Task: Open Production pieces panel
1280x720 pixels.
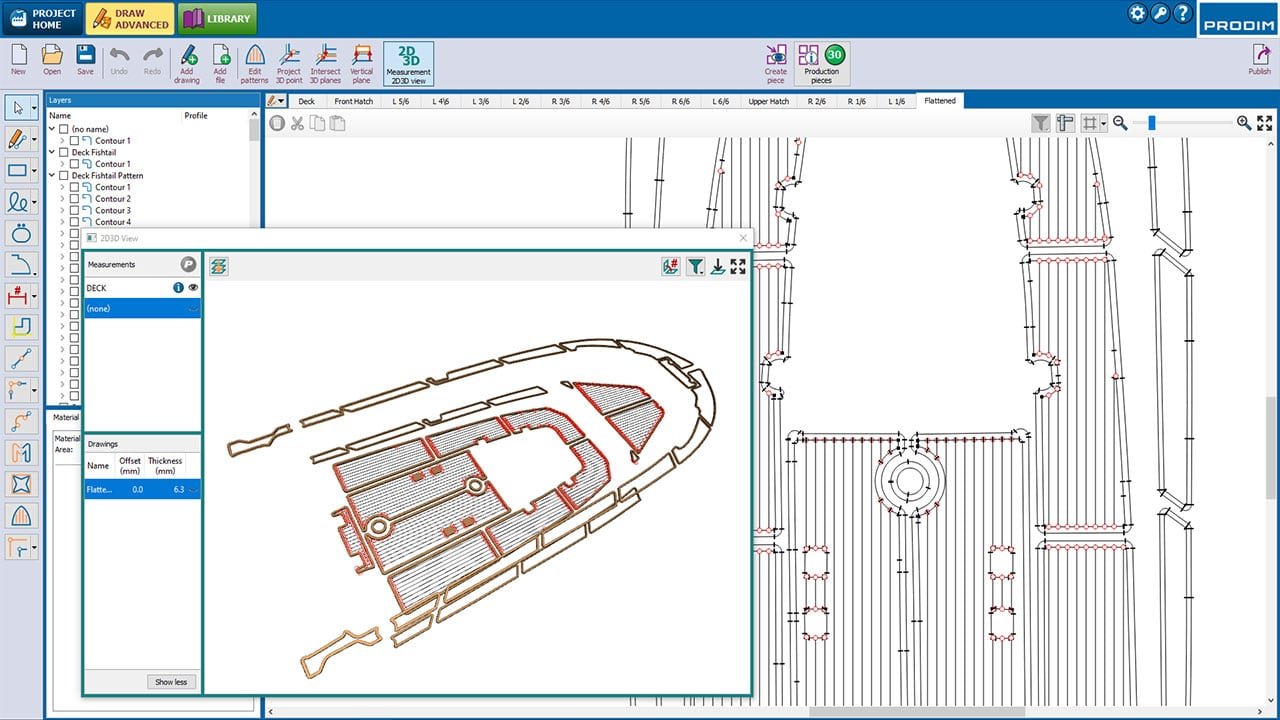Action: click(x=822, y=64)
